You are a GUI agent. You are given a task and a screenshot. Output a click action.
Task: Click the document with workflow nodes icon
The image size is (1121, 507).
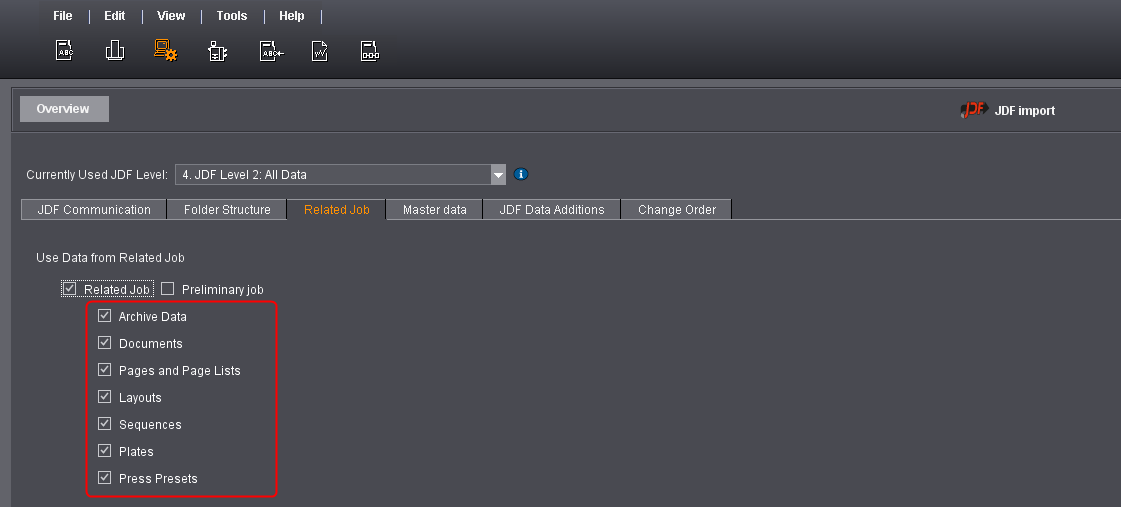click(x=370, y=51)
